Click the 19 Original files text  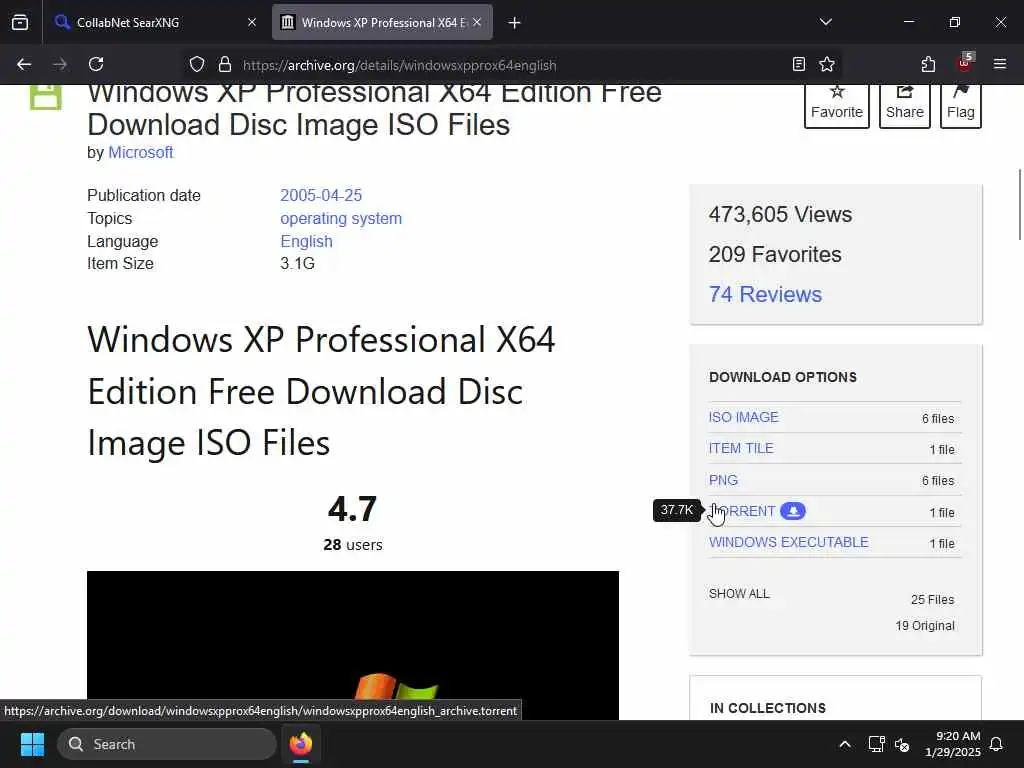925,626
